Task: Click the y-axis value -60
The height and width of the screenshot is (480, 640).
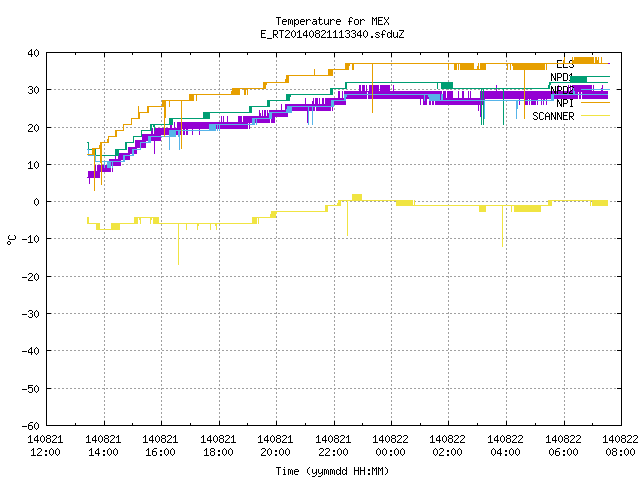Action: point(31,426)
